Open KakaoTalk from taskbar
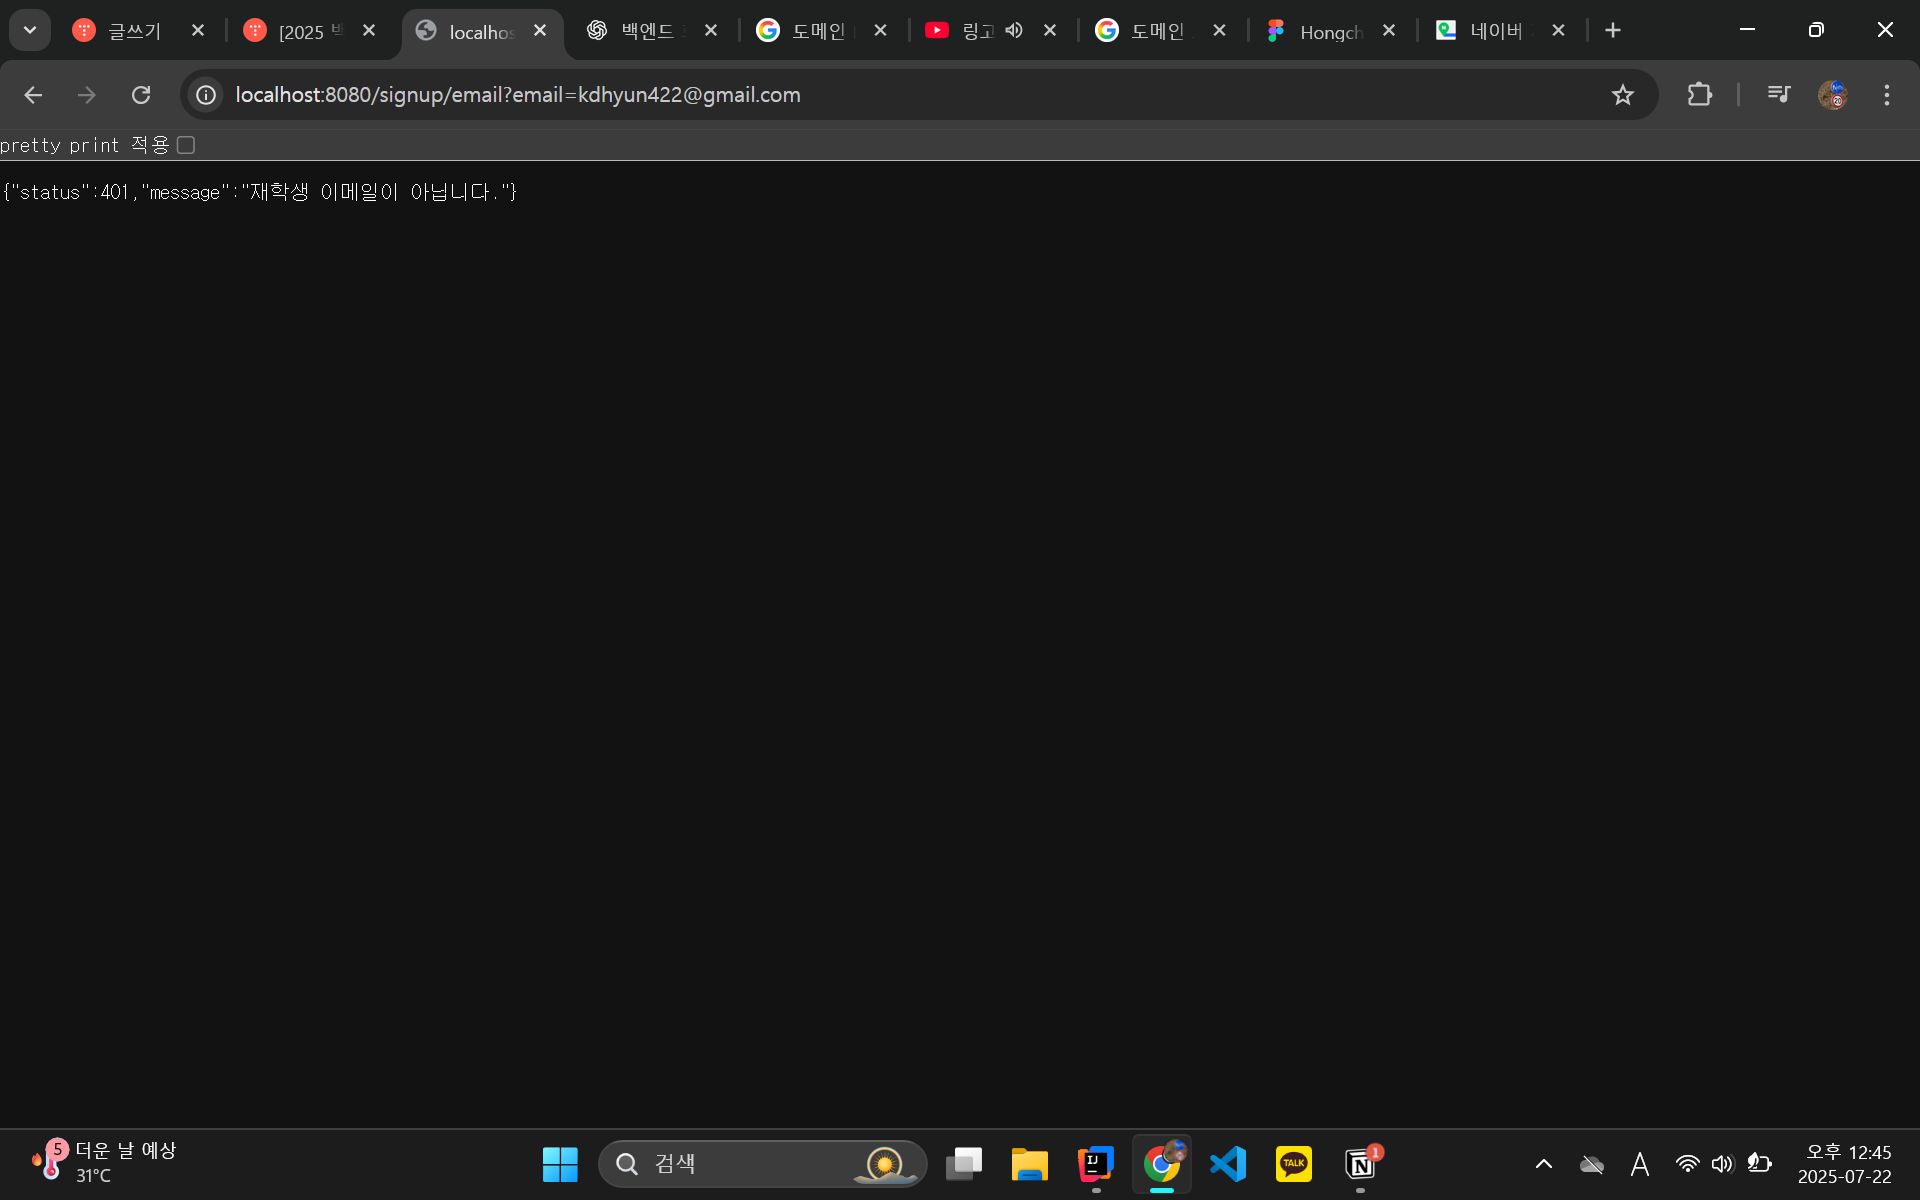 click(1293, 1164)
